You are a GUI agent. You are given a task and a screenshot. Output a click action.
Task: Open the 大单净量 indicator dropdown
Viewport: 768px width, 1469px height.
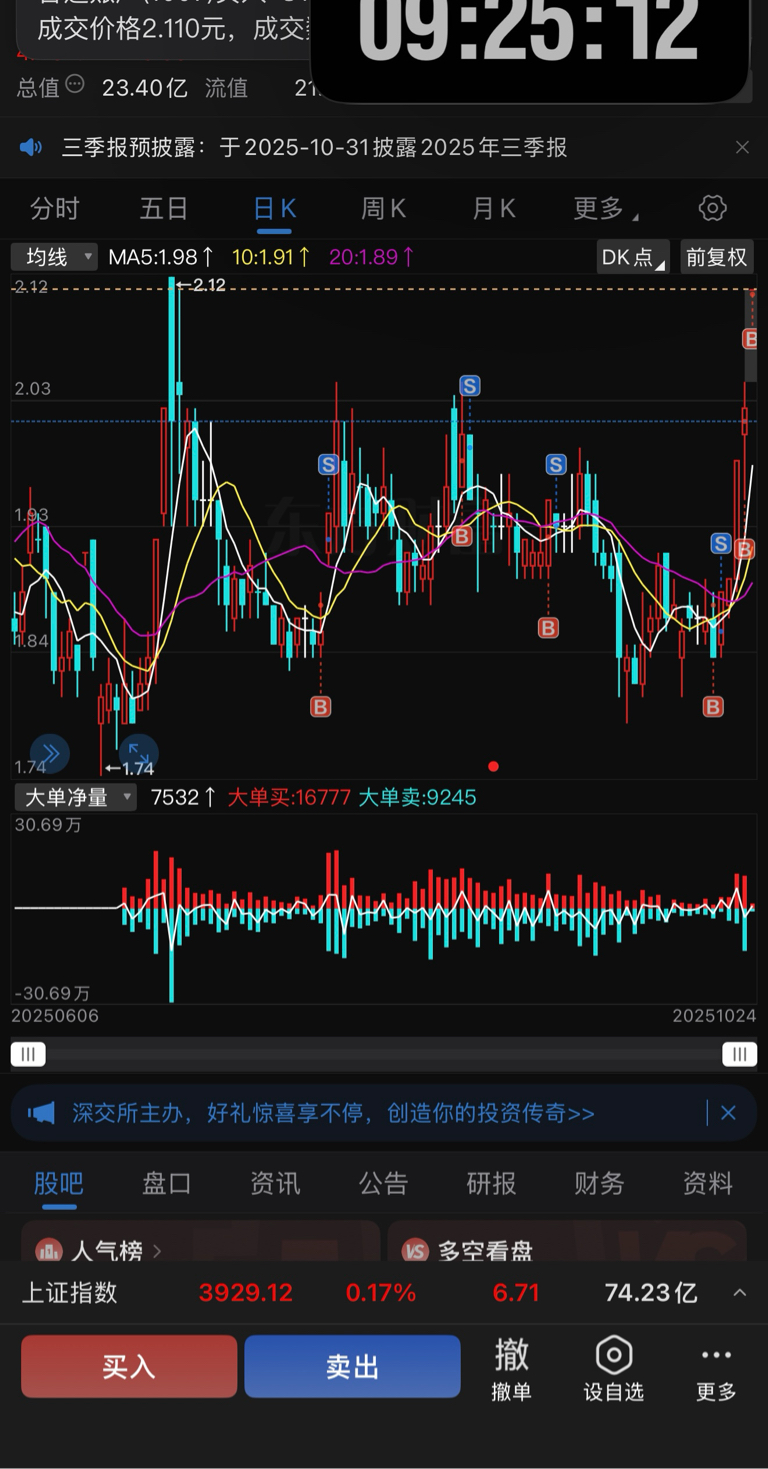(x=74, y=797)
